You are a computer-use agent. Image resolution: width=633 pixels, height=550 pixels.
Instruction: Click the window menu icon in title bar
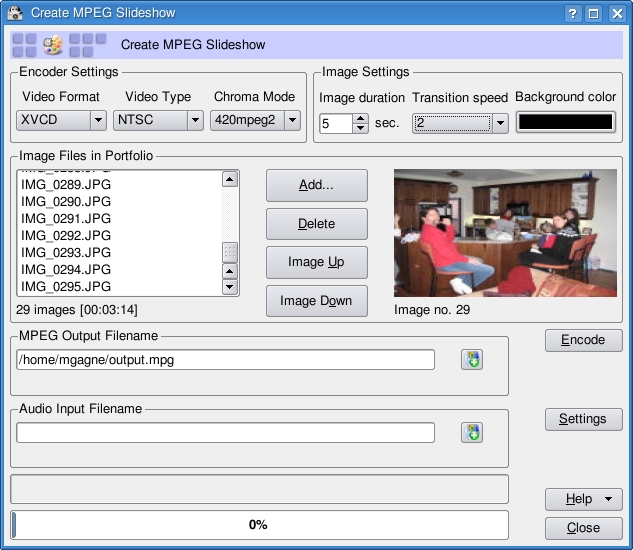pyautogui.click(x=14, y=13)
